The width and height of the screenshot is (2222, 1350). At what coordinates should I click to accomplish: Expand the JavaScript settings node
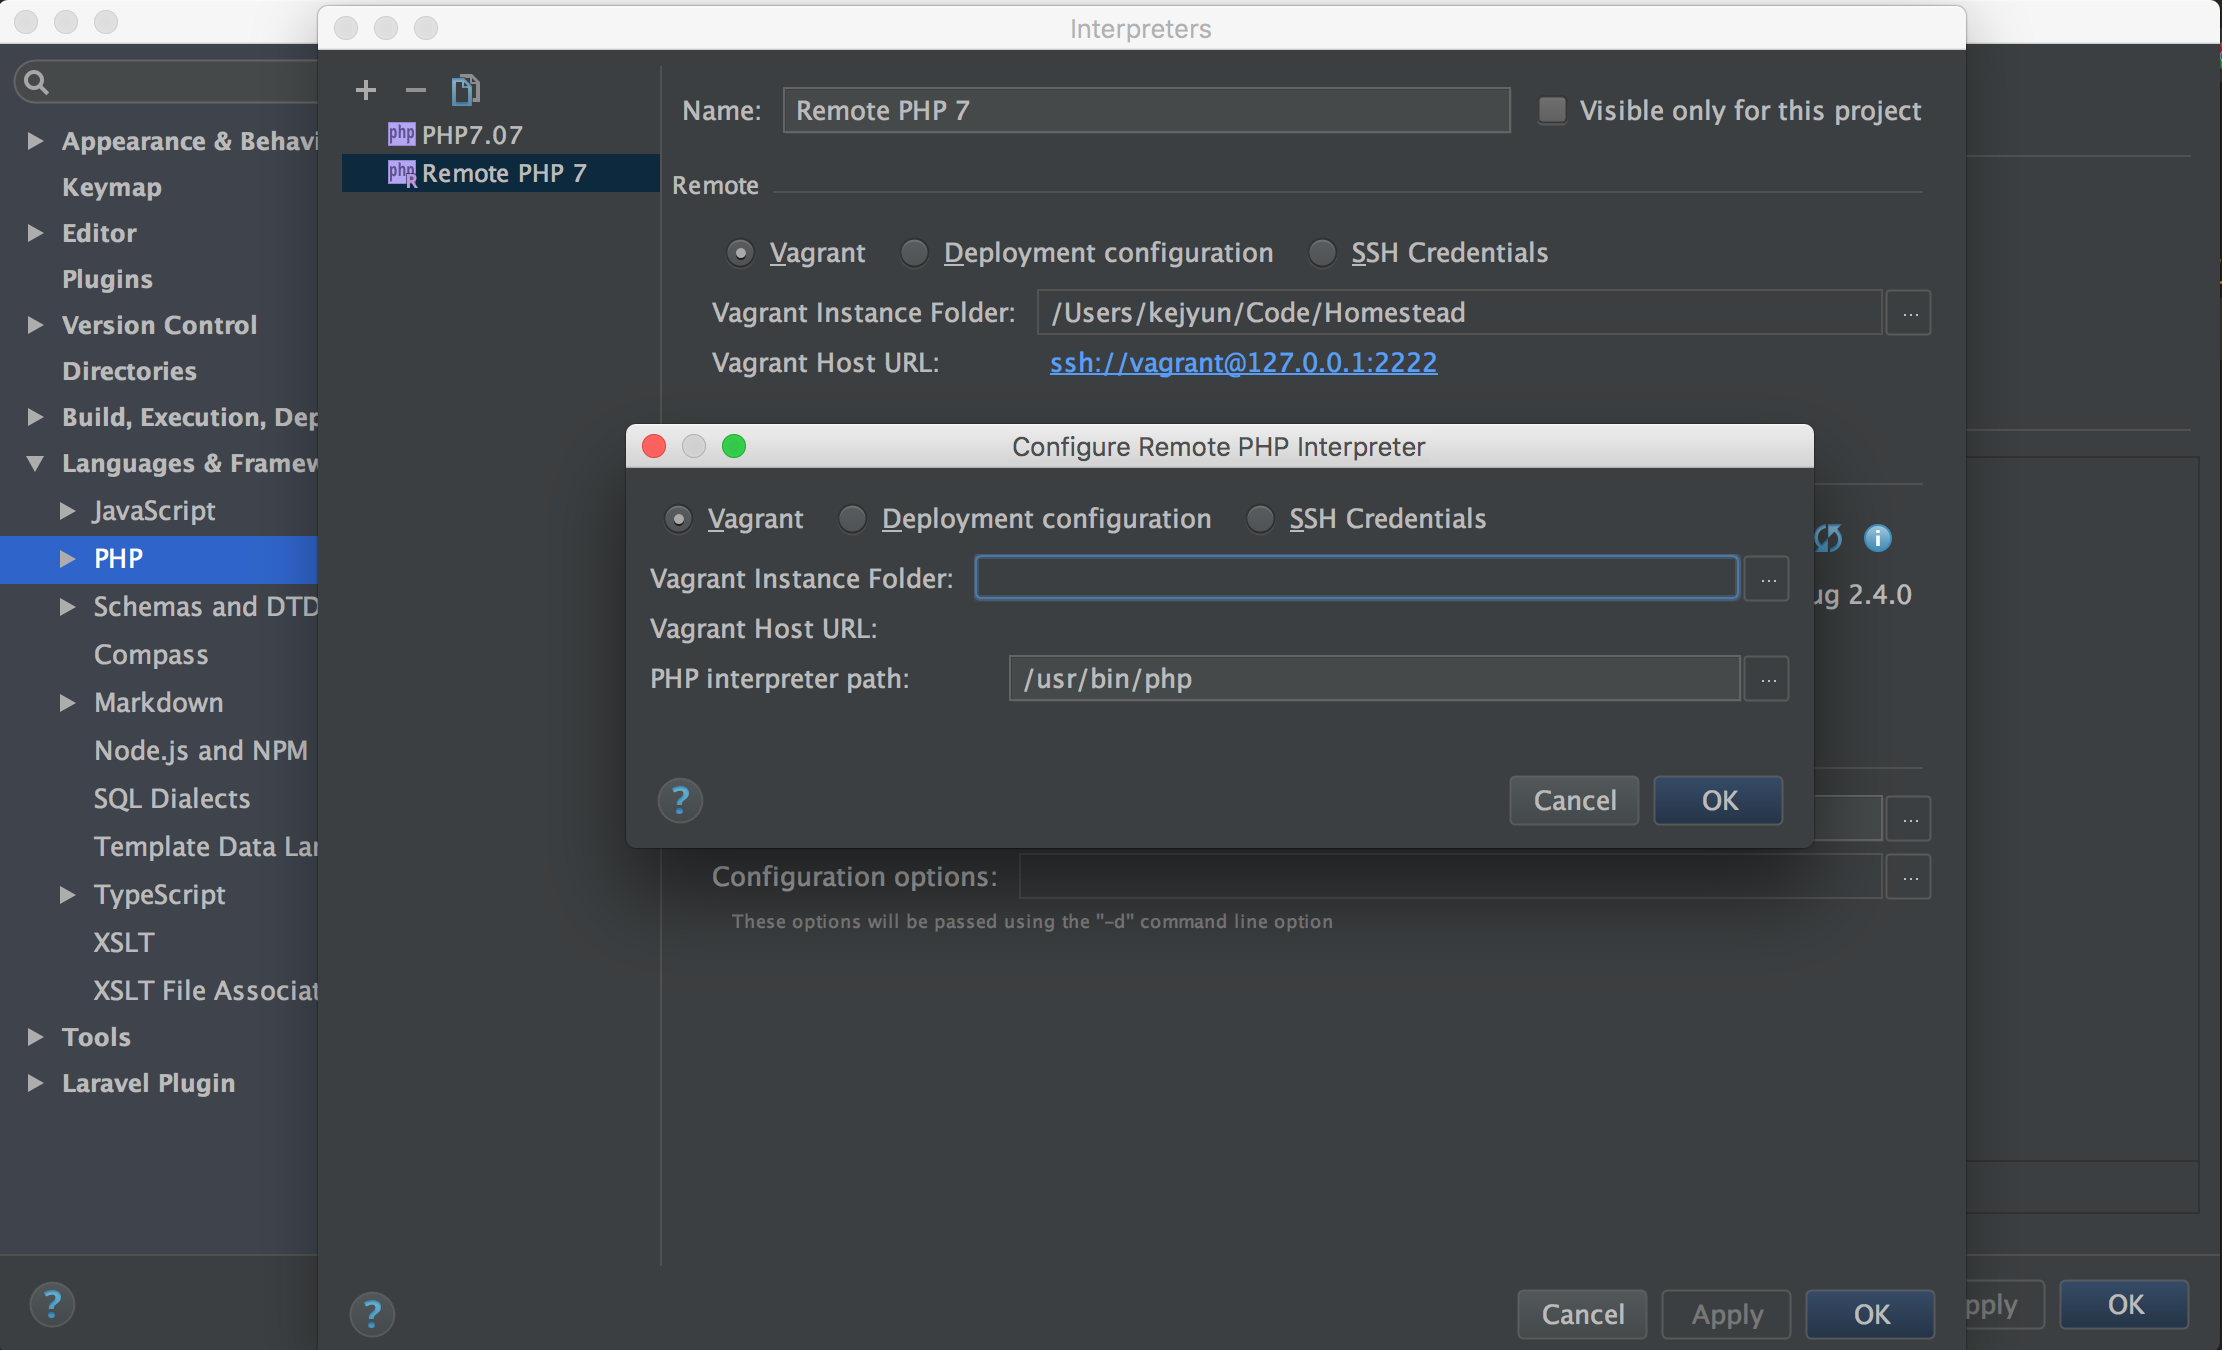tap(67, 511)
